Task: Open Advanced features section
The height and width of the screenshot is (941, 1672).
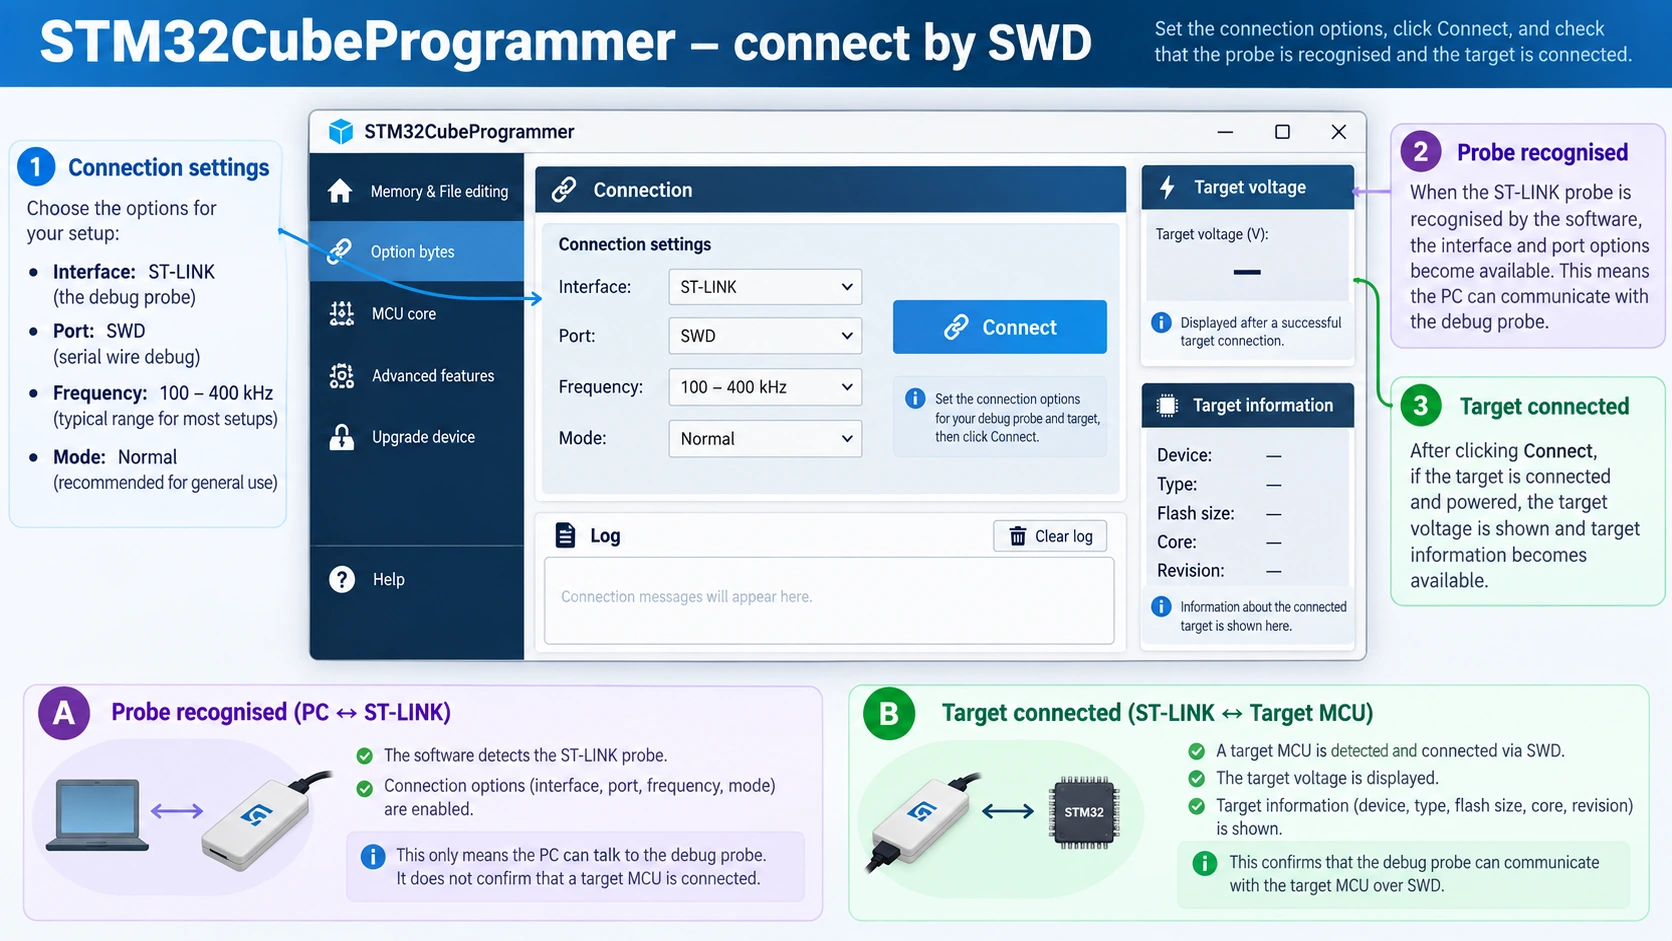Action: click(417, 376)
